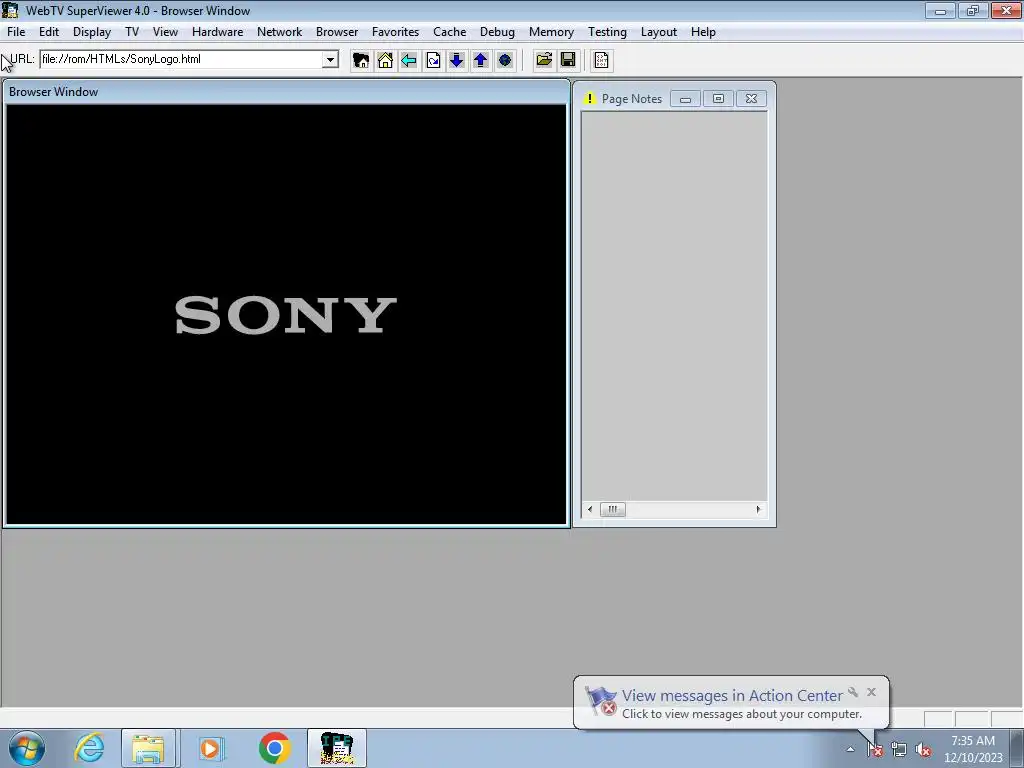Restore down the SuperViewer main window
Screen dimensions: 1024x768
[972, 10]
